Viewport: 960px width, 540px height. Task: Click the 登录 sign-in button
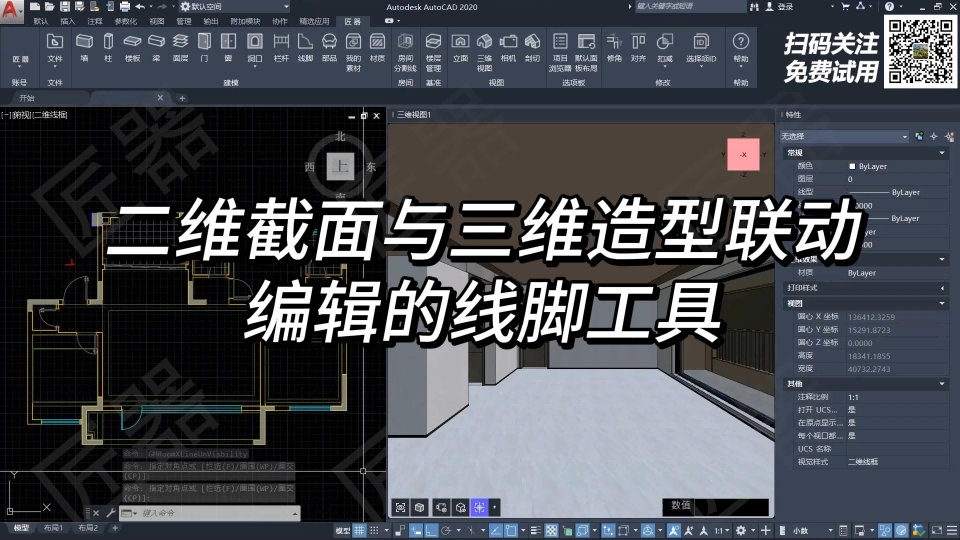[780, 7]
